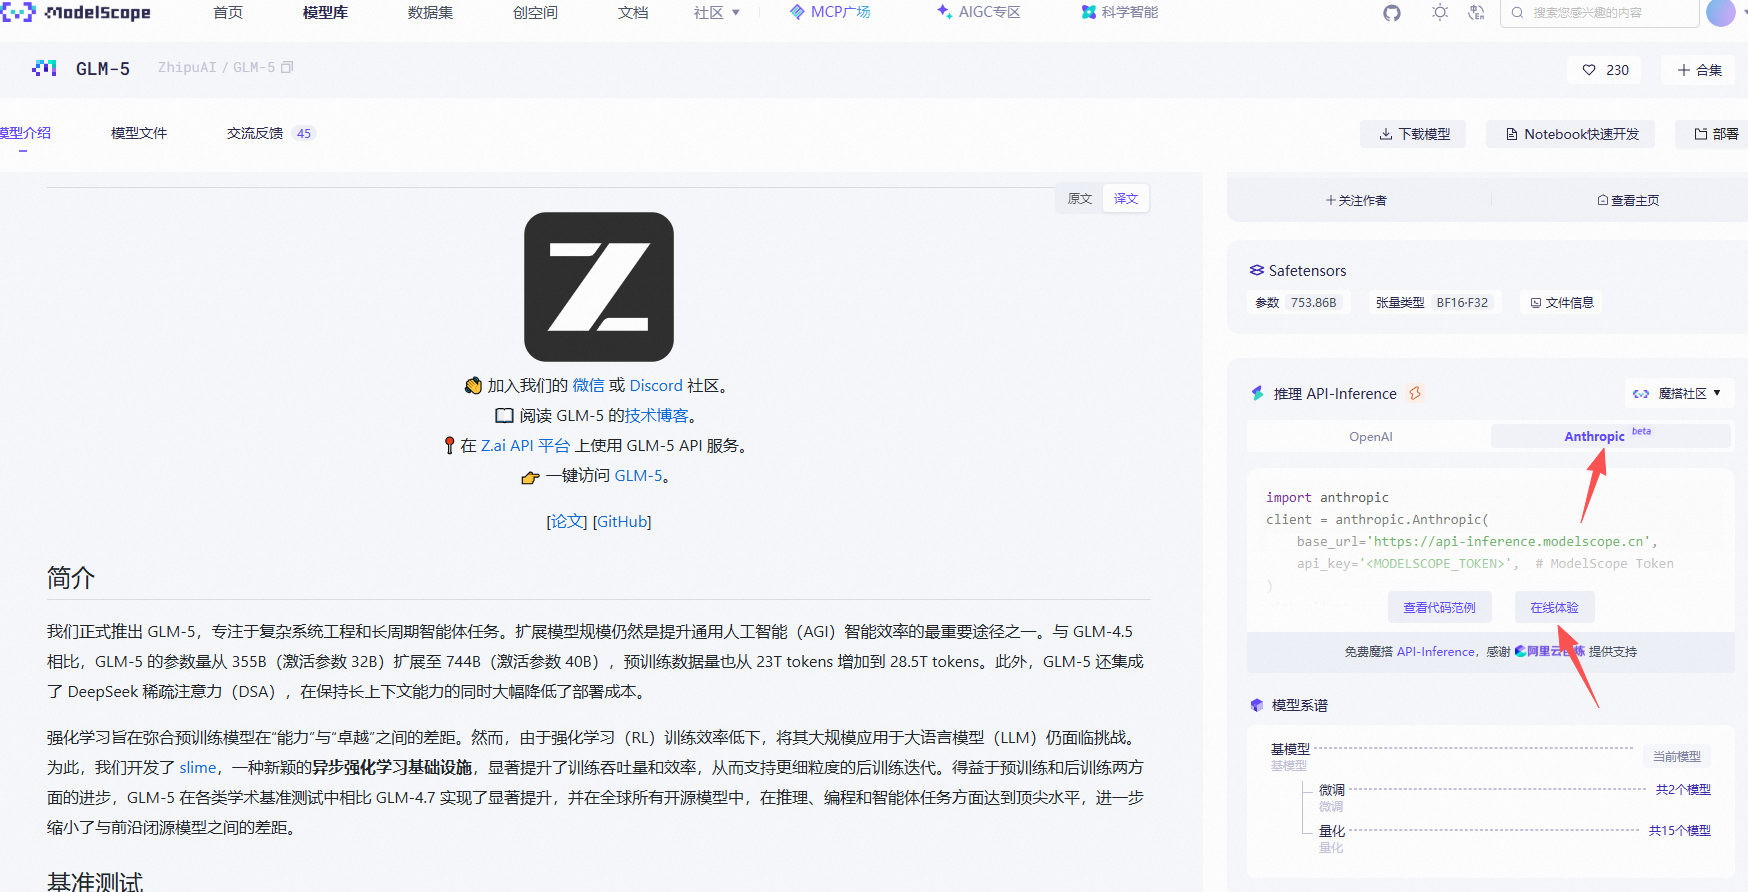Go to 首页 in top navigation

pyautogui.click(x=228, y=13)
